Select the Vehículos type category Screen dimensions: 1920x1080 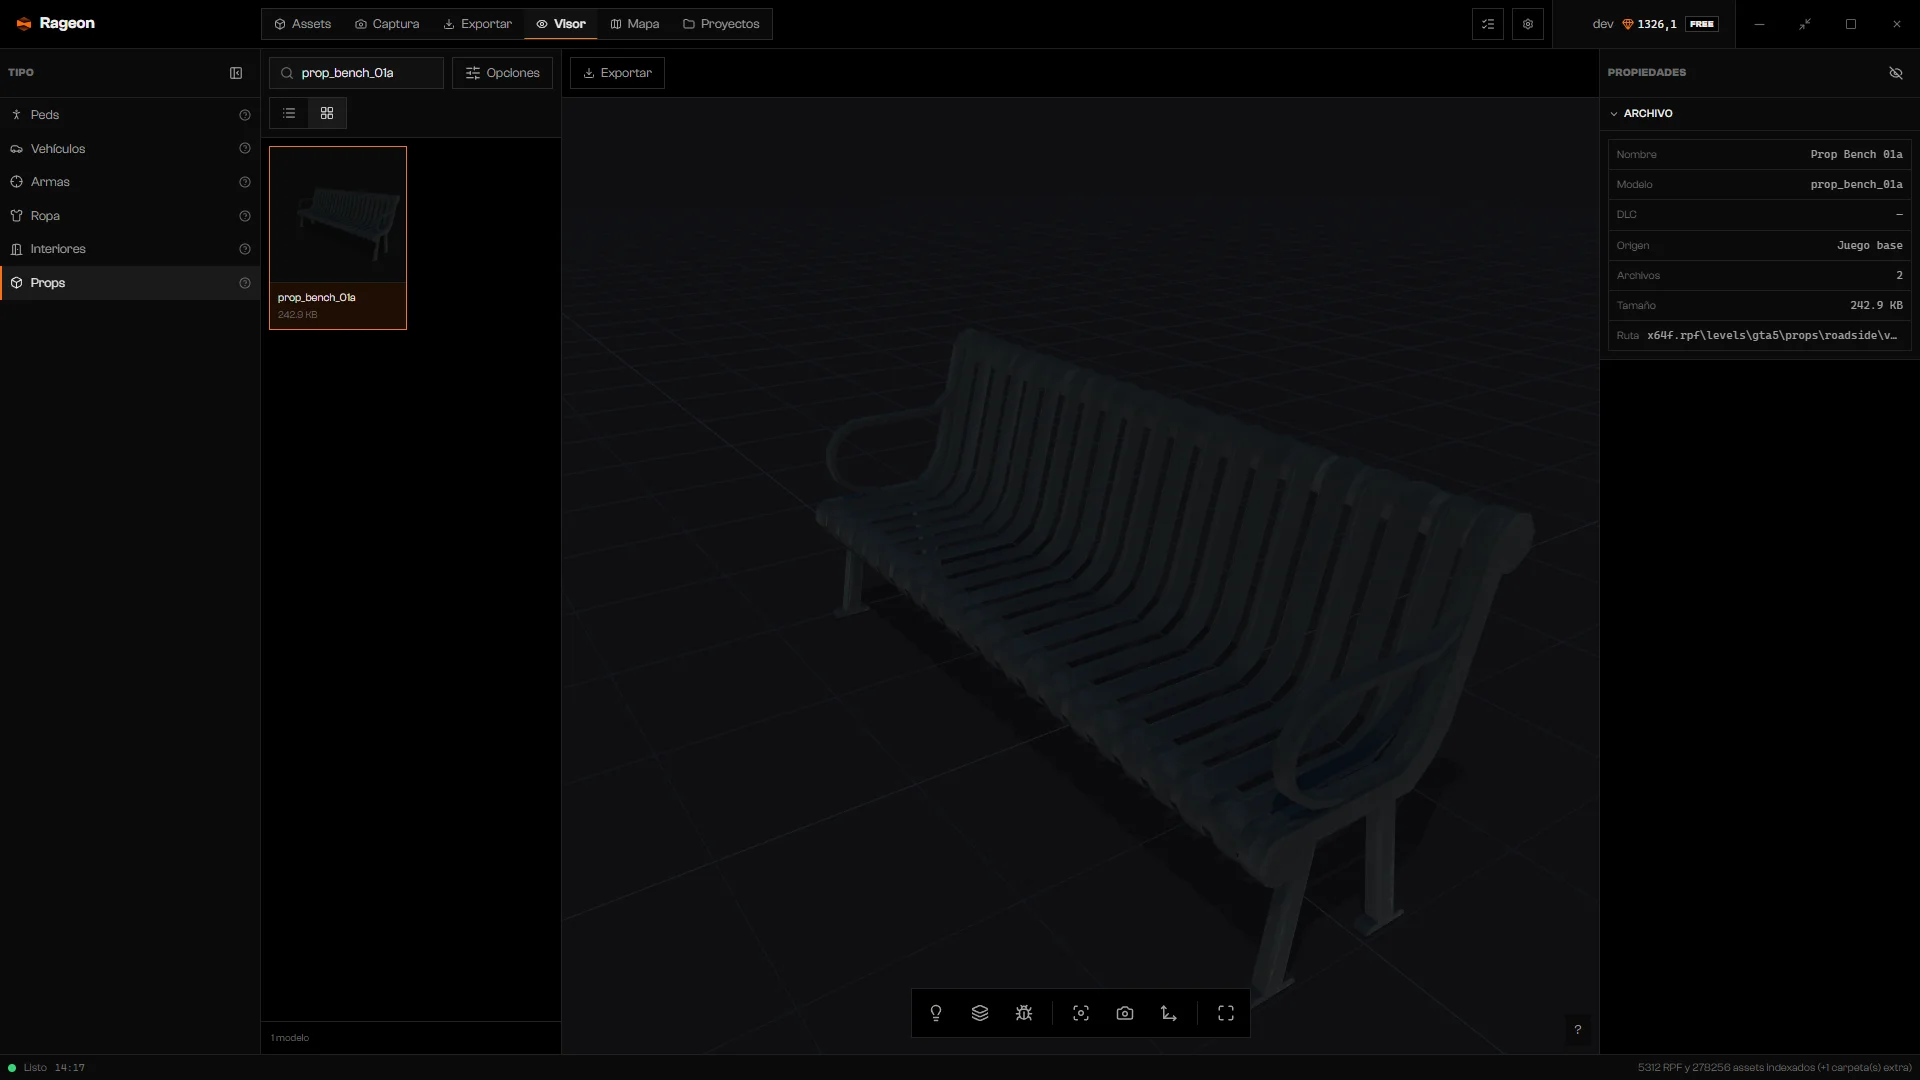[130, 149]
